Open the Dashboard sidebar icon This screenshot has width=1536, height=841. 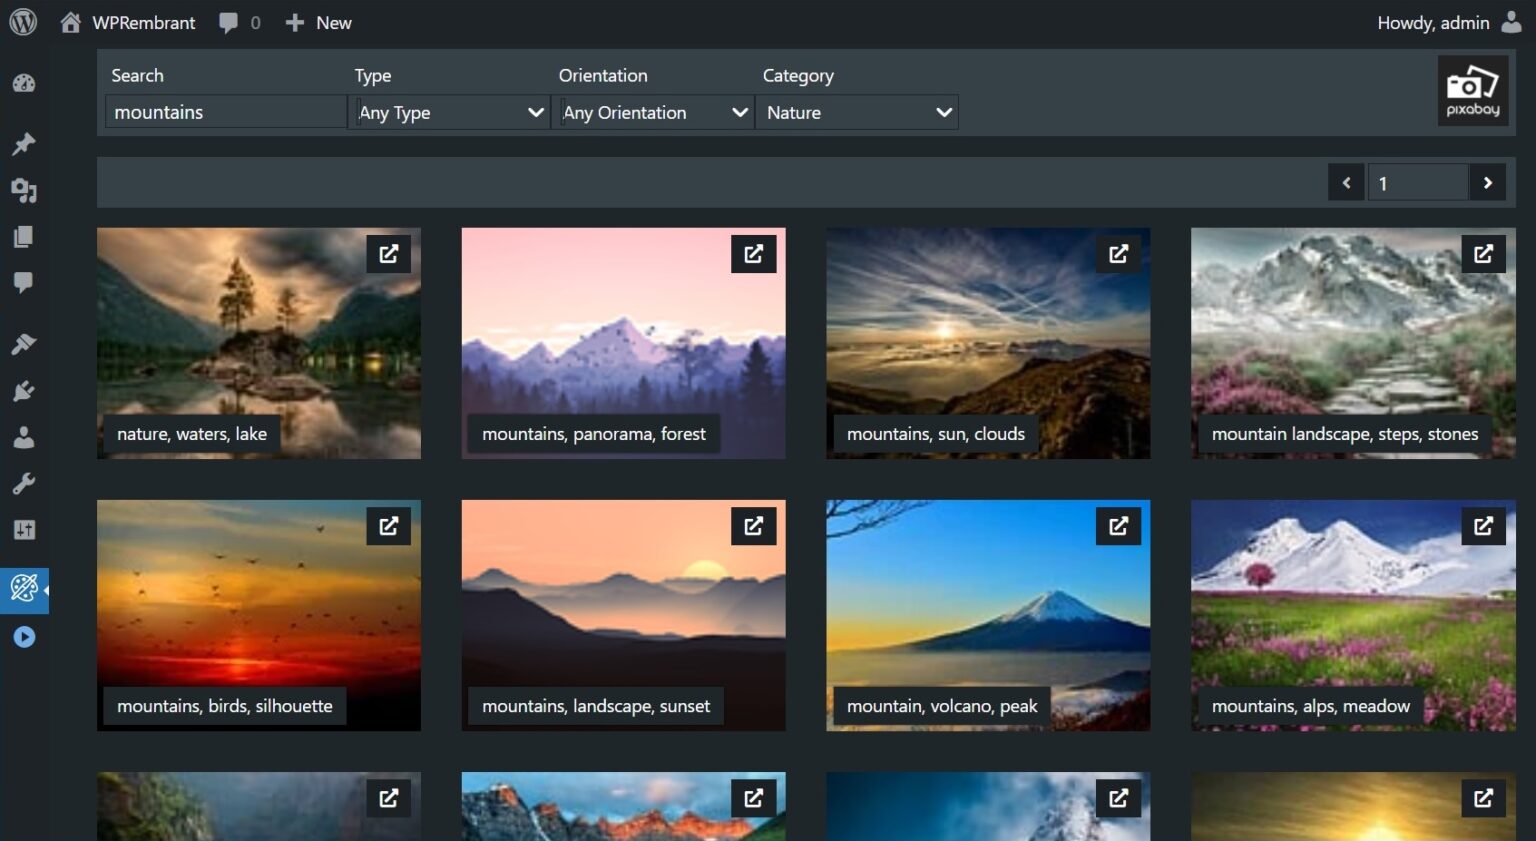[x=24, y=84]
